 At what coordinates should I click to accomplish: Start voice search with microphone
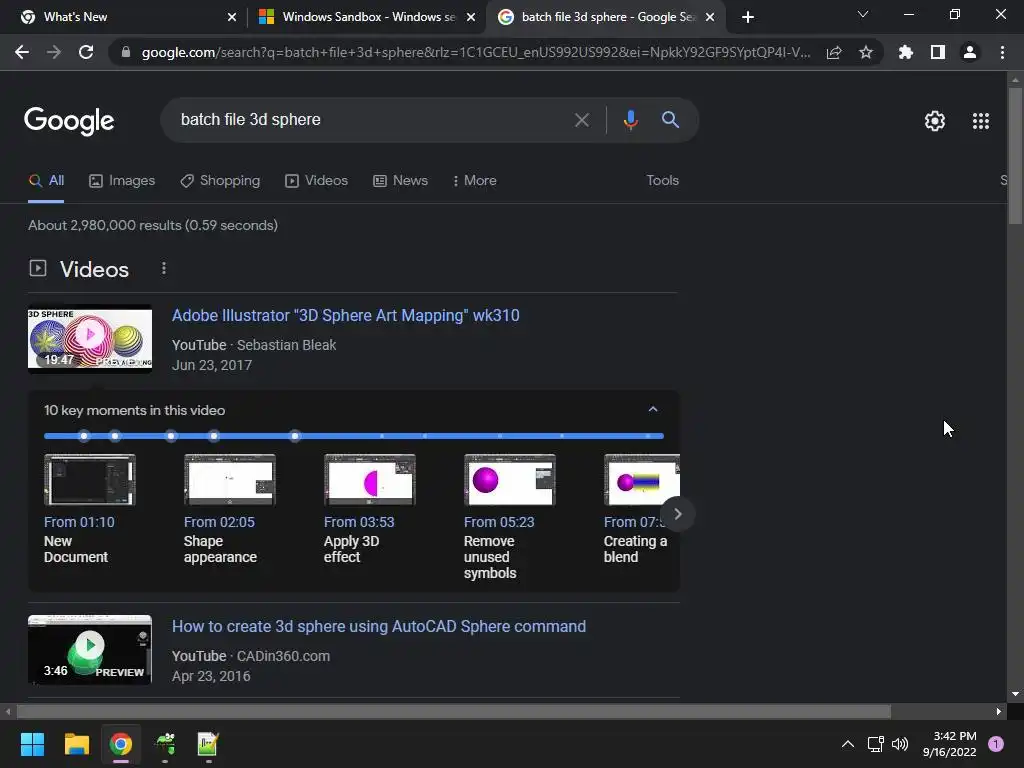pyautogui.click(x=630, y=120)
